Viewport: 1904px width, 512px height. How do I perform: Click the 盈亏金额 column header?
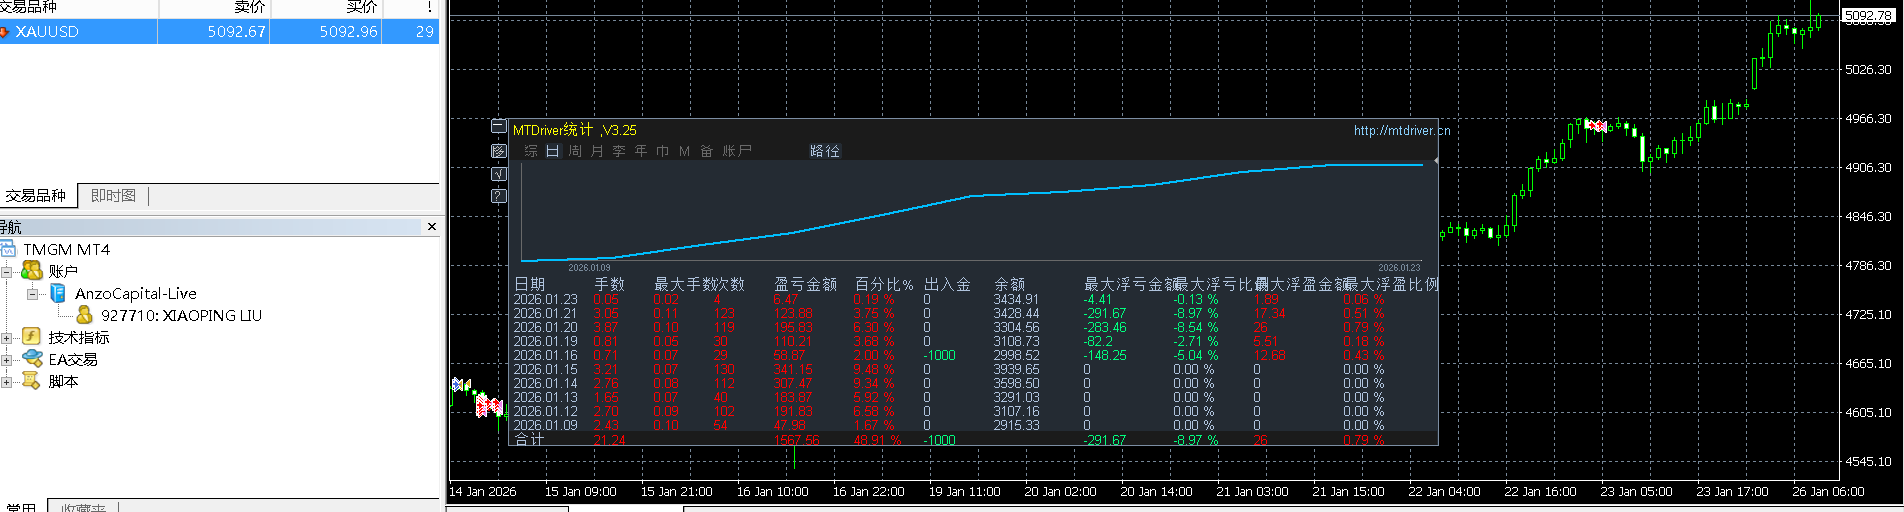click(806, 284)
